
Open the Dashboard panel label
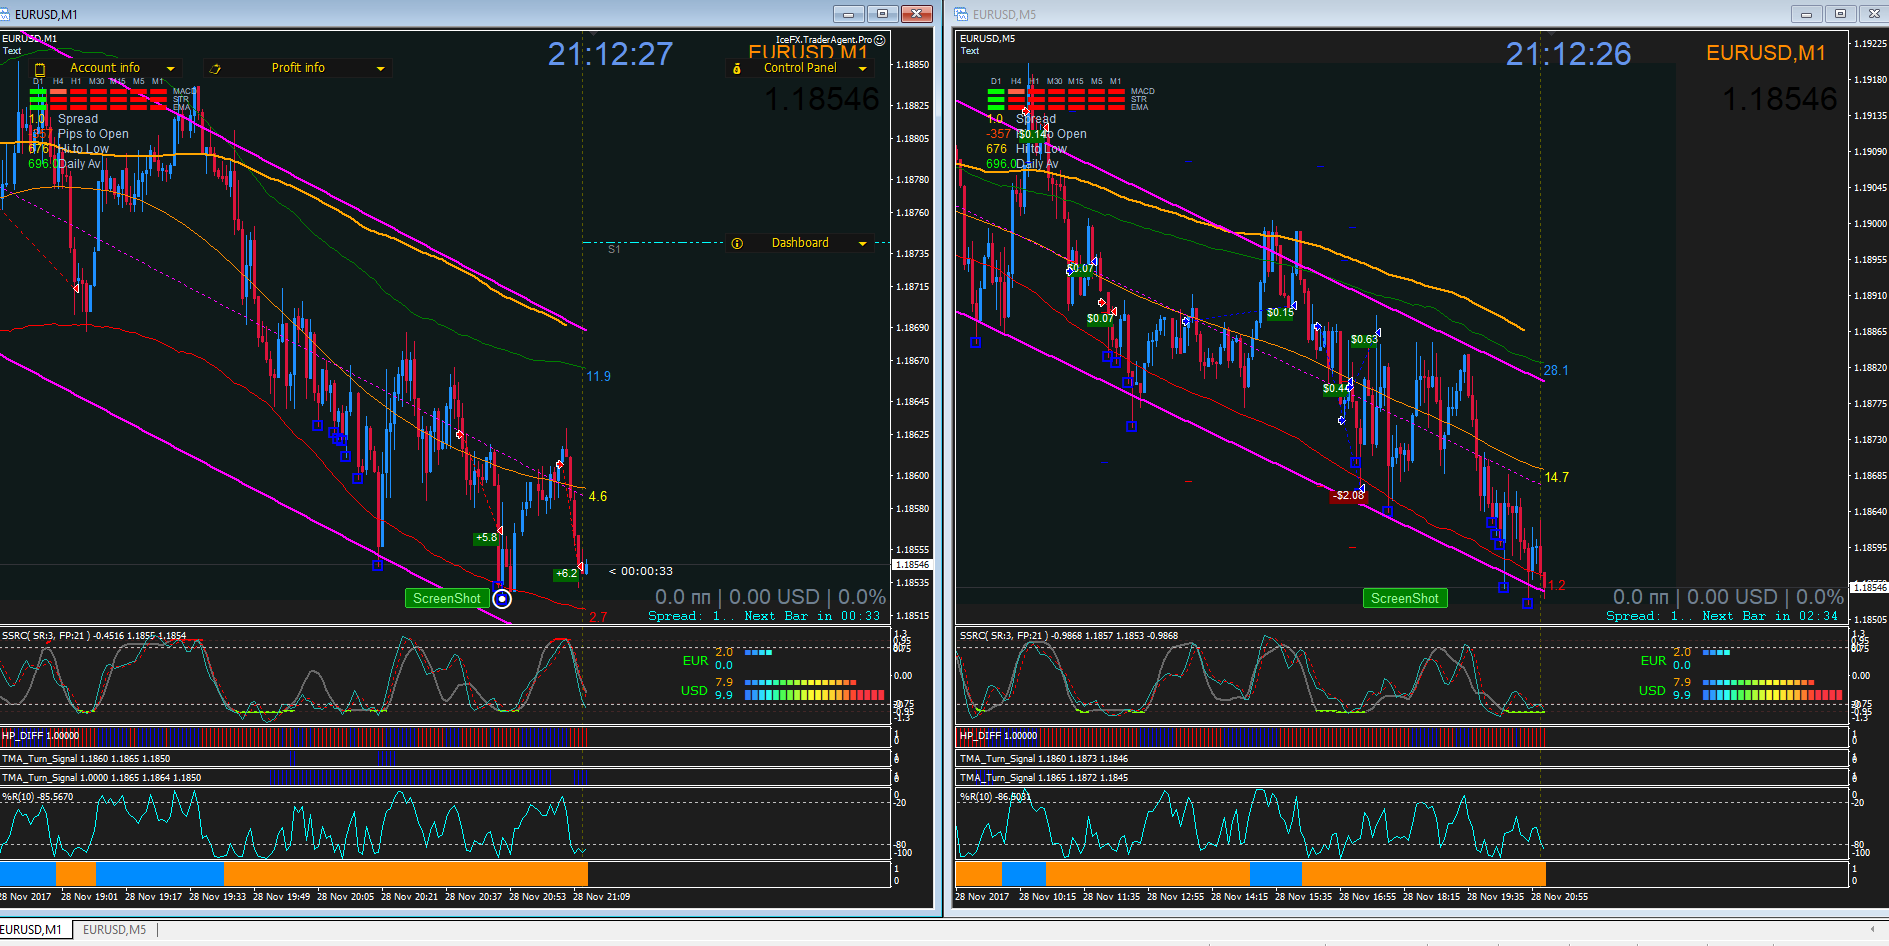click(800, 243)
